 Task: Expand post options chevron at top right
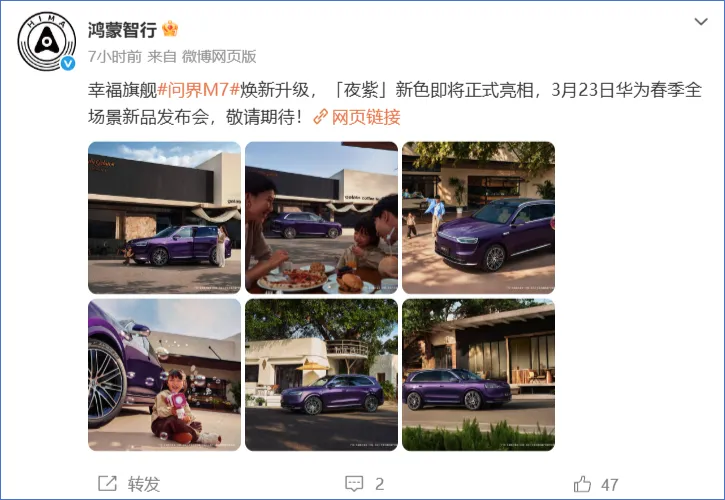701,21
